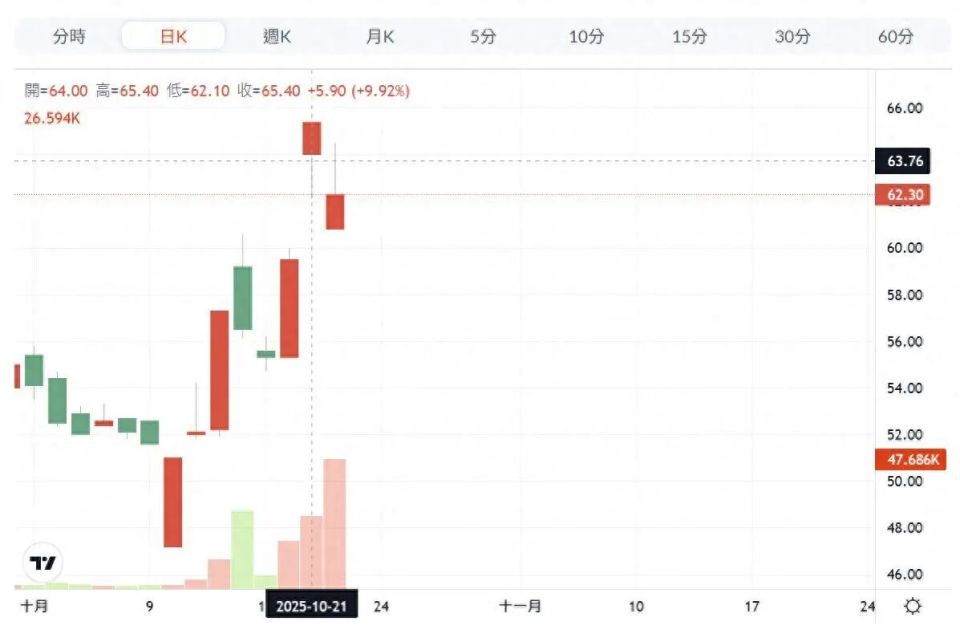Switch to the 分時 tab
This screenshot has height=634, width=960.
69,37
